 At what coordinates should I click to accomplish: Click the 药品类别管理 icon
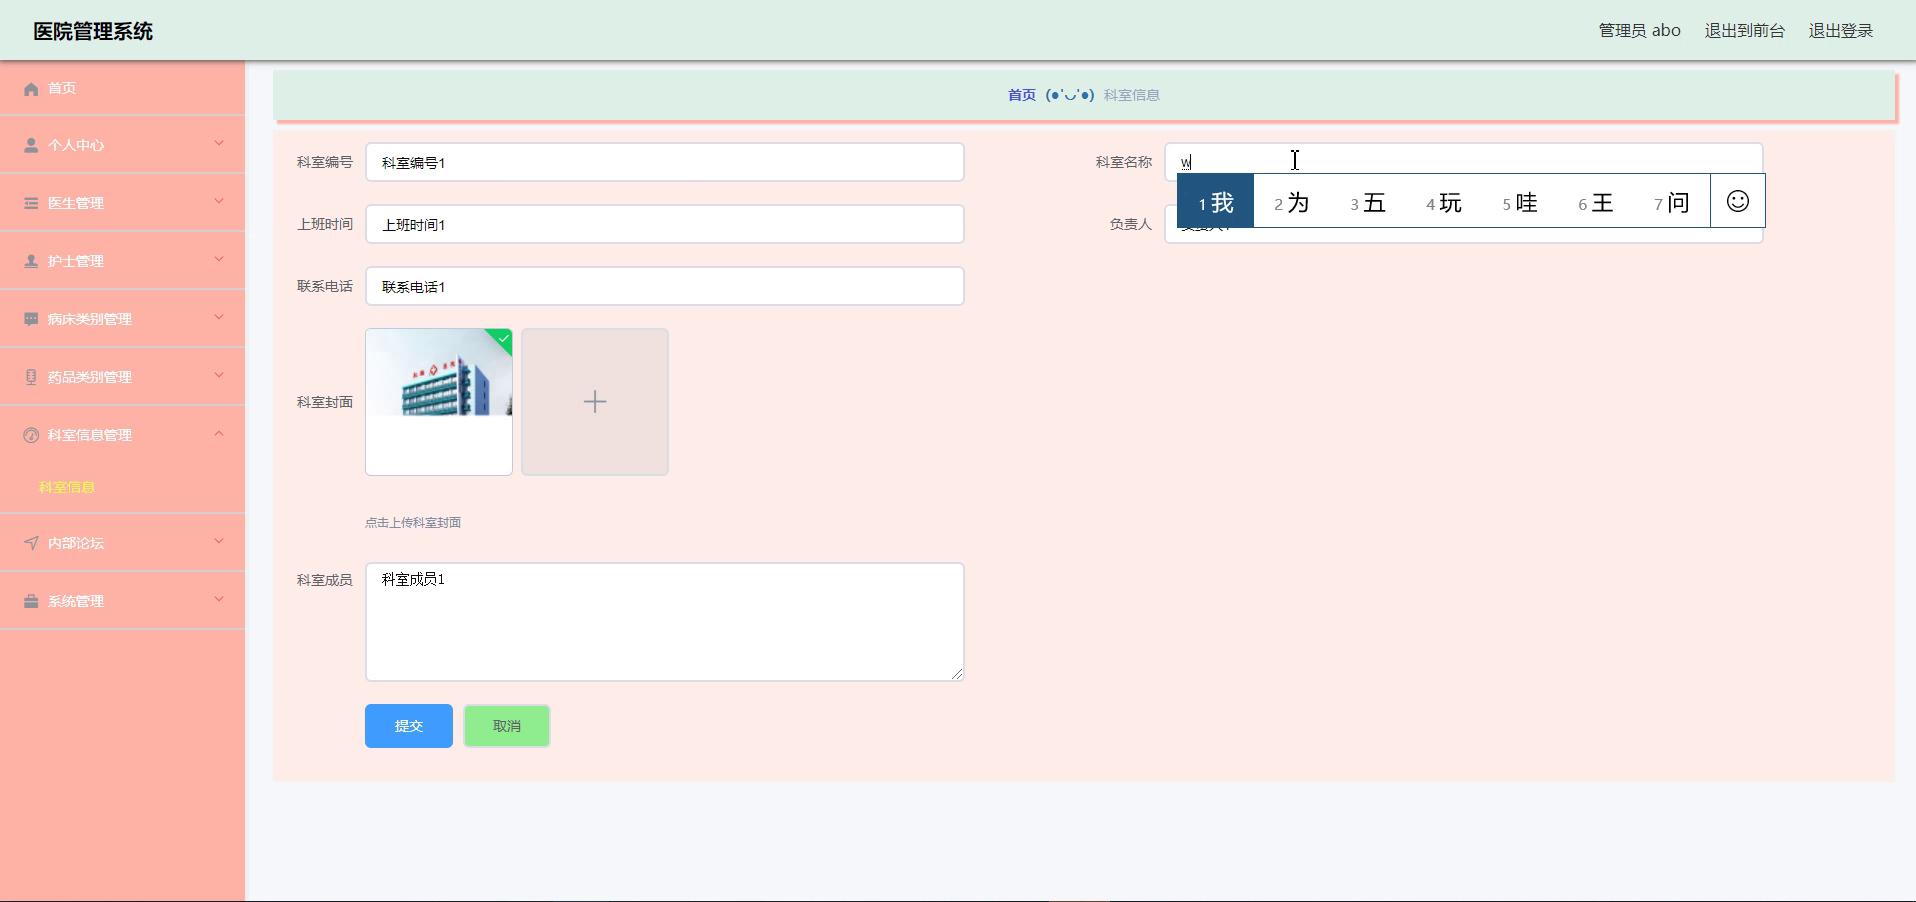[31, 378]
